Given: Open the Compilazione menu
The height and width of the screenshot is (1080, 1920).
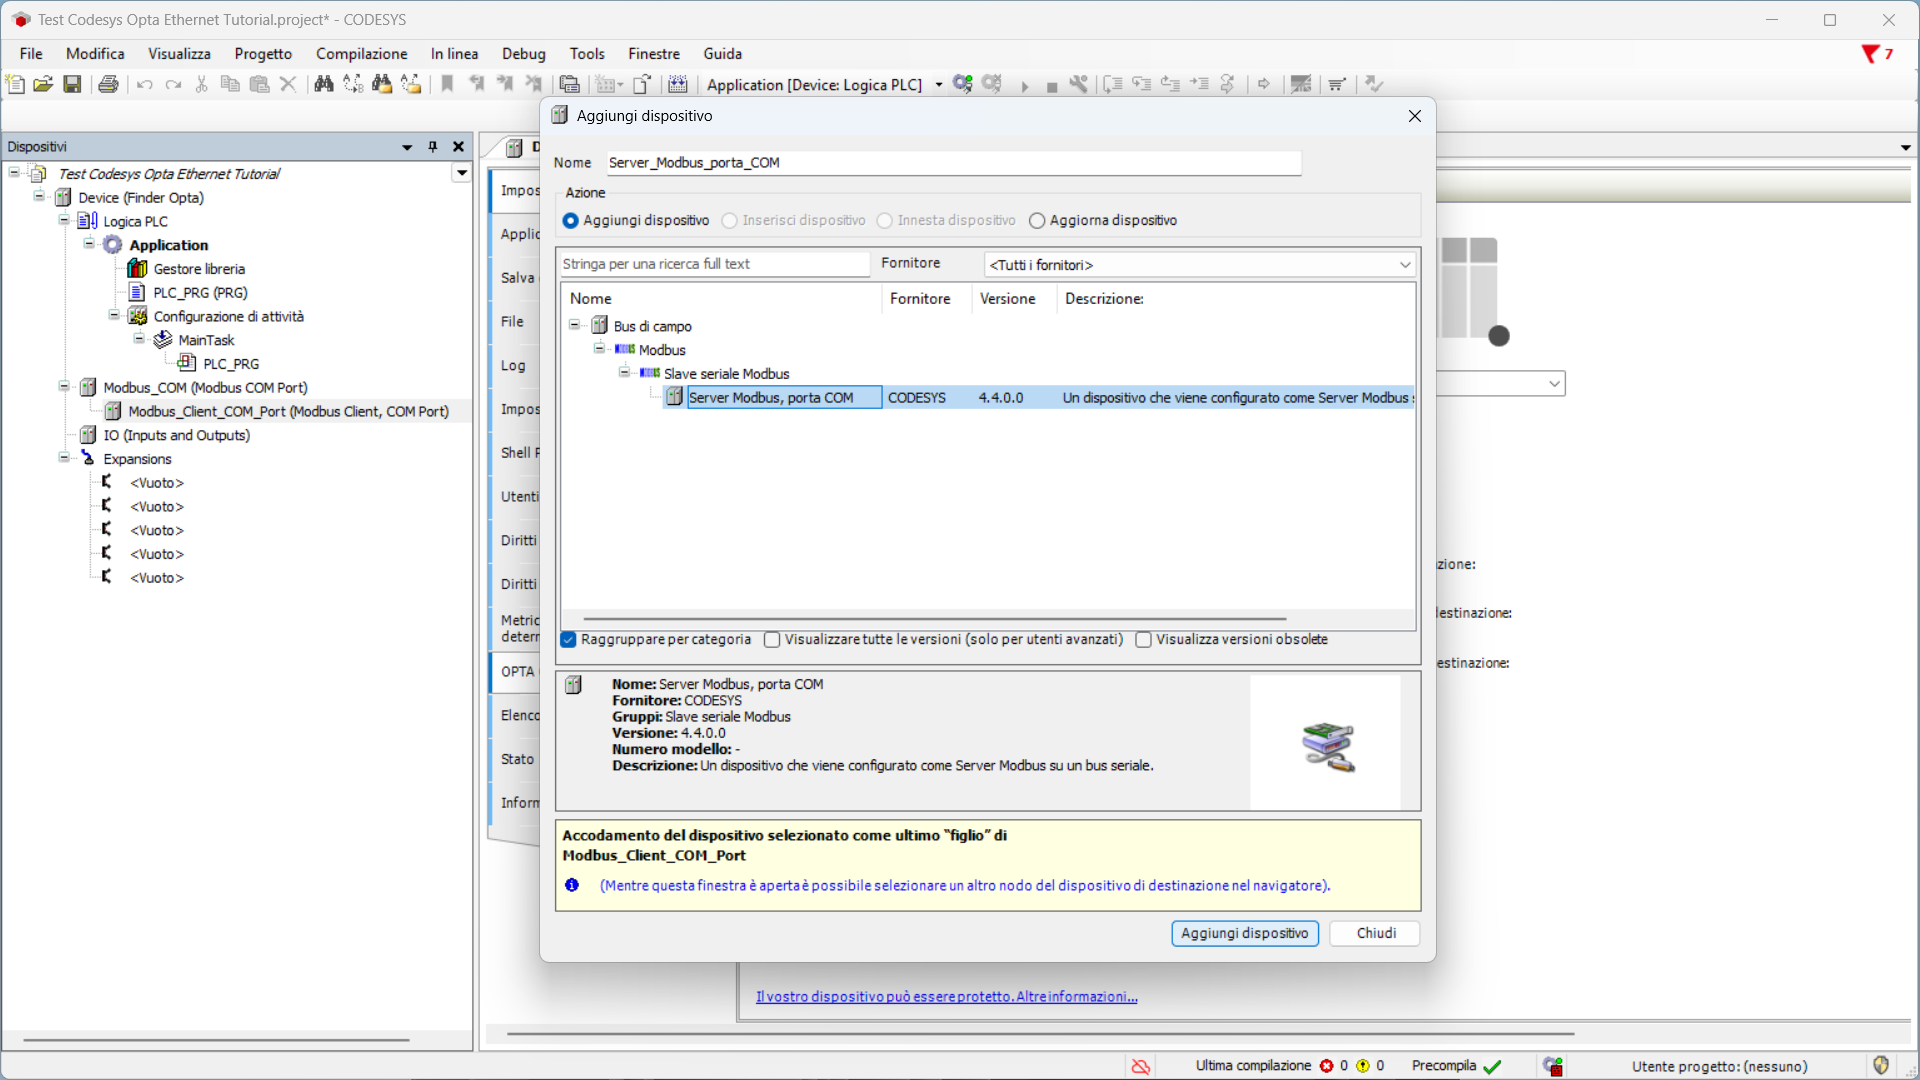Looking at the screenshot, I should click(361, 54).
